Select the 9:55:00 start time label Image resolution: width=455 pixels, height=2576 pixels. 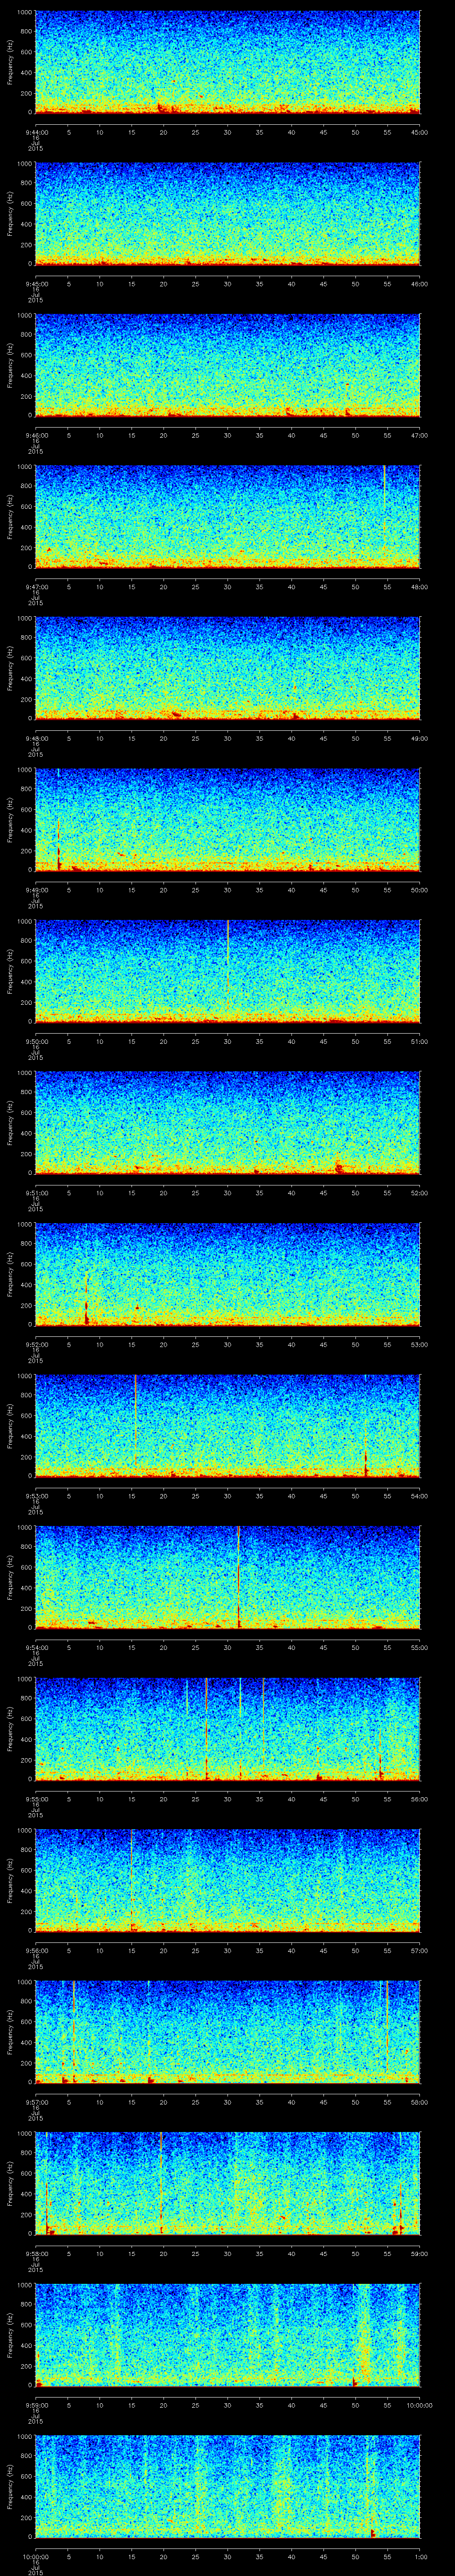click(x=36, y=1800)
